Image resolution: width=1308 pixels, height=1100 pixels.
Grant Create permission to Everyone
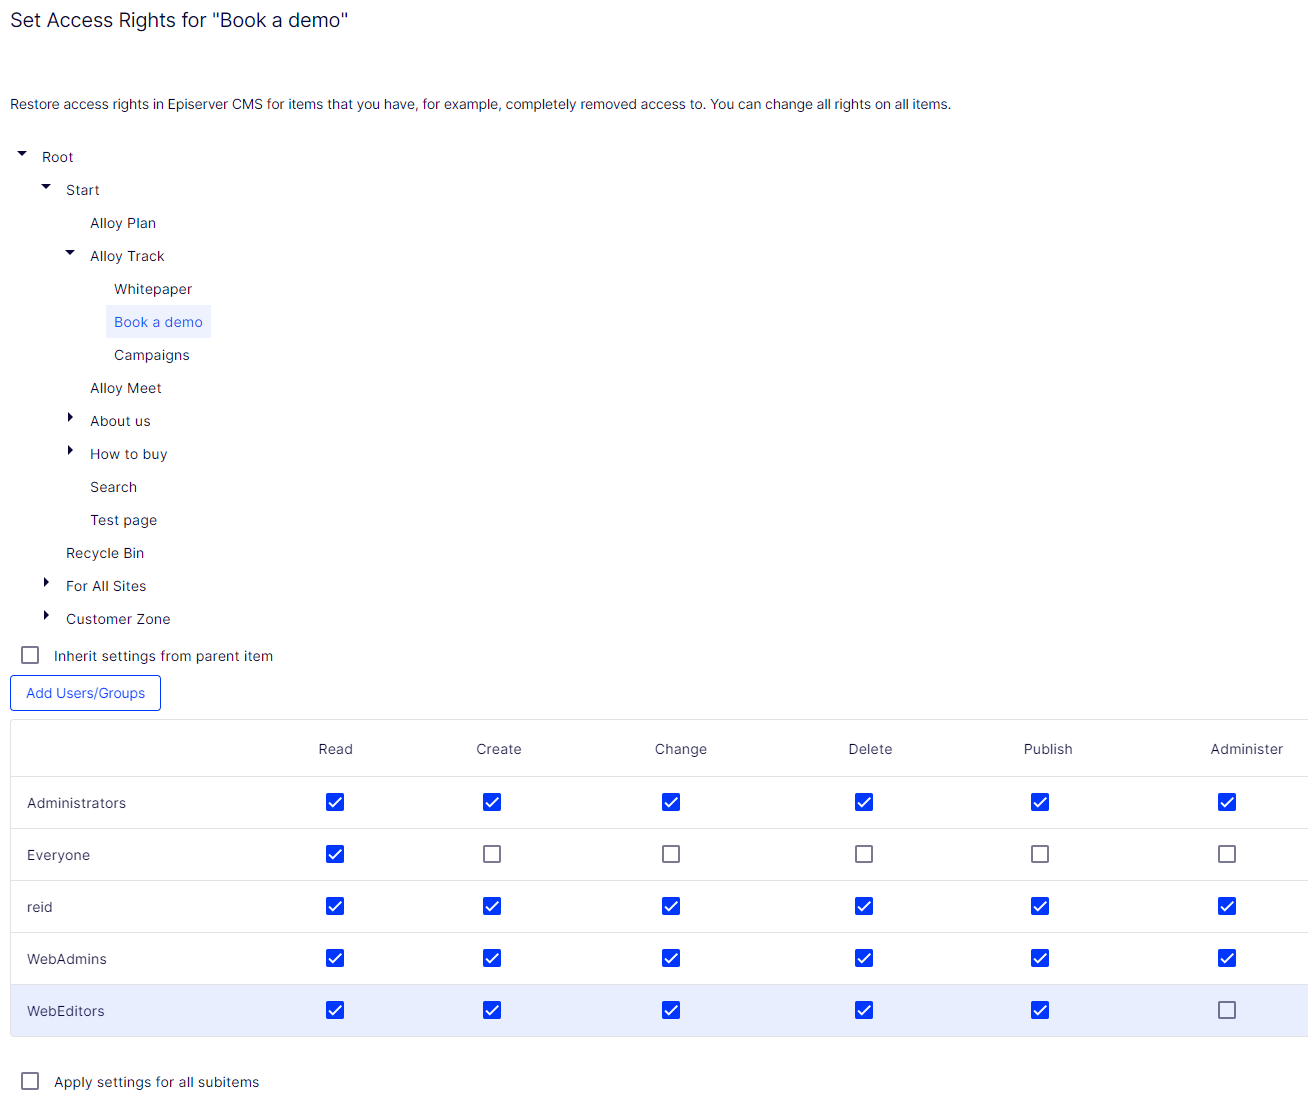click(x=491, y=853)
